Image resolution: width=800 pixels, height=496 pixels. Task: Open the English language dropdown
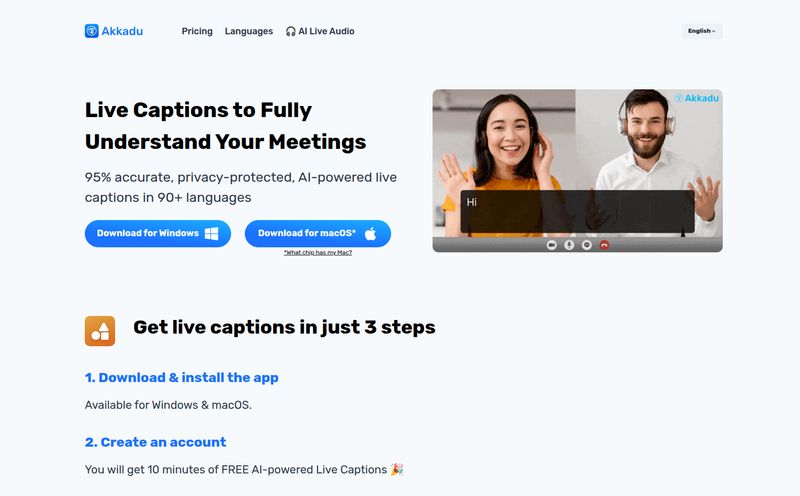point(702,31)
